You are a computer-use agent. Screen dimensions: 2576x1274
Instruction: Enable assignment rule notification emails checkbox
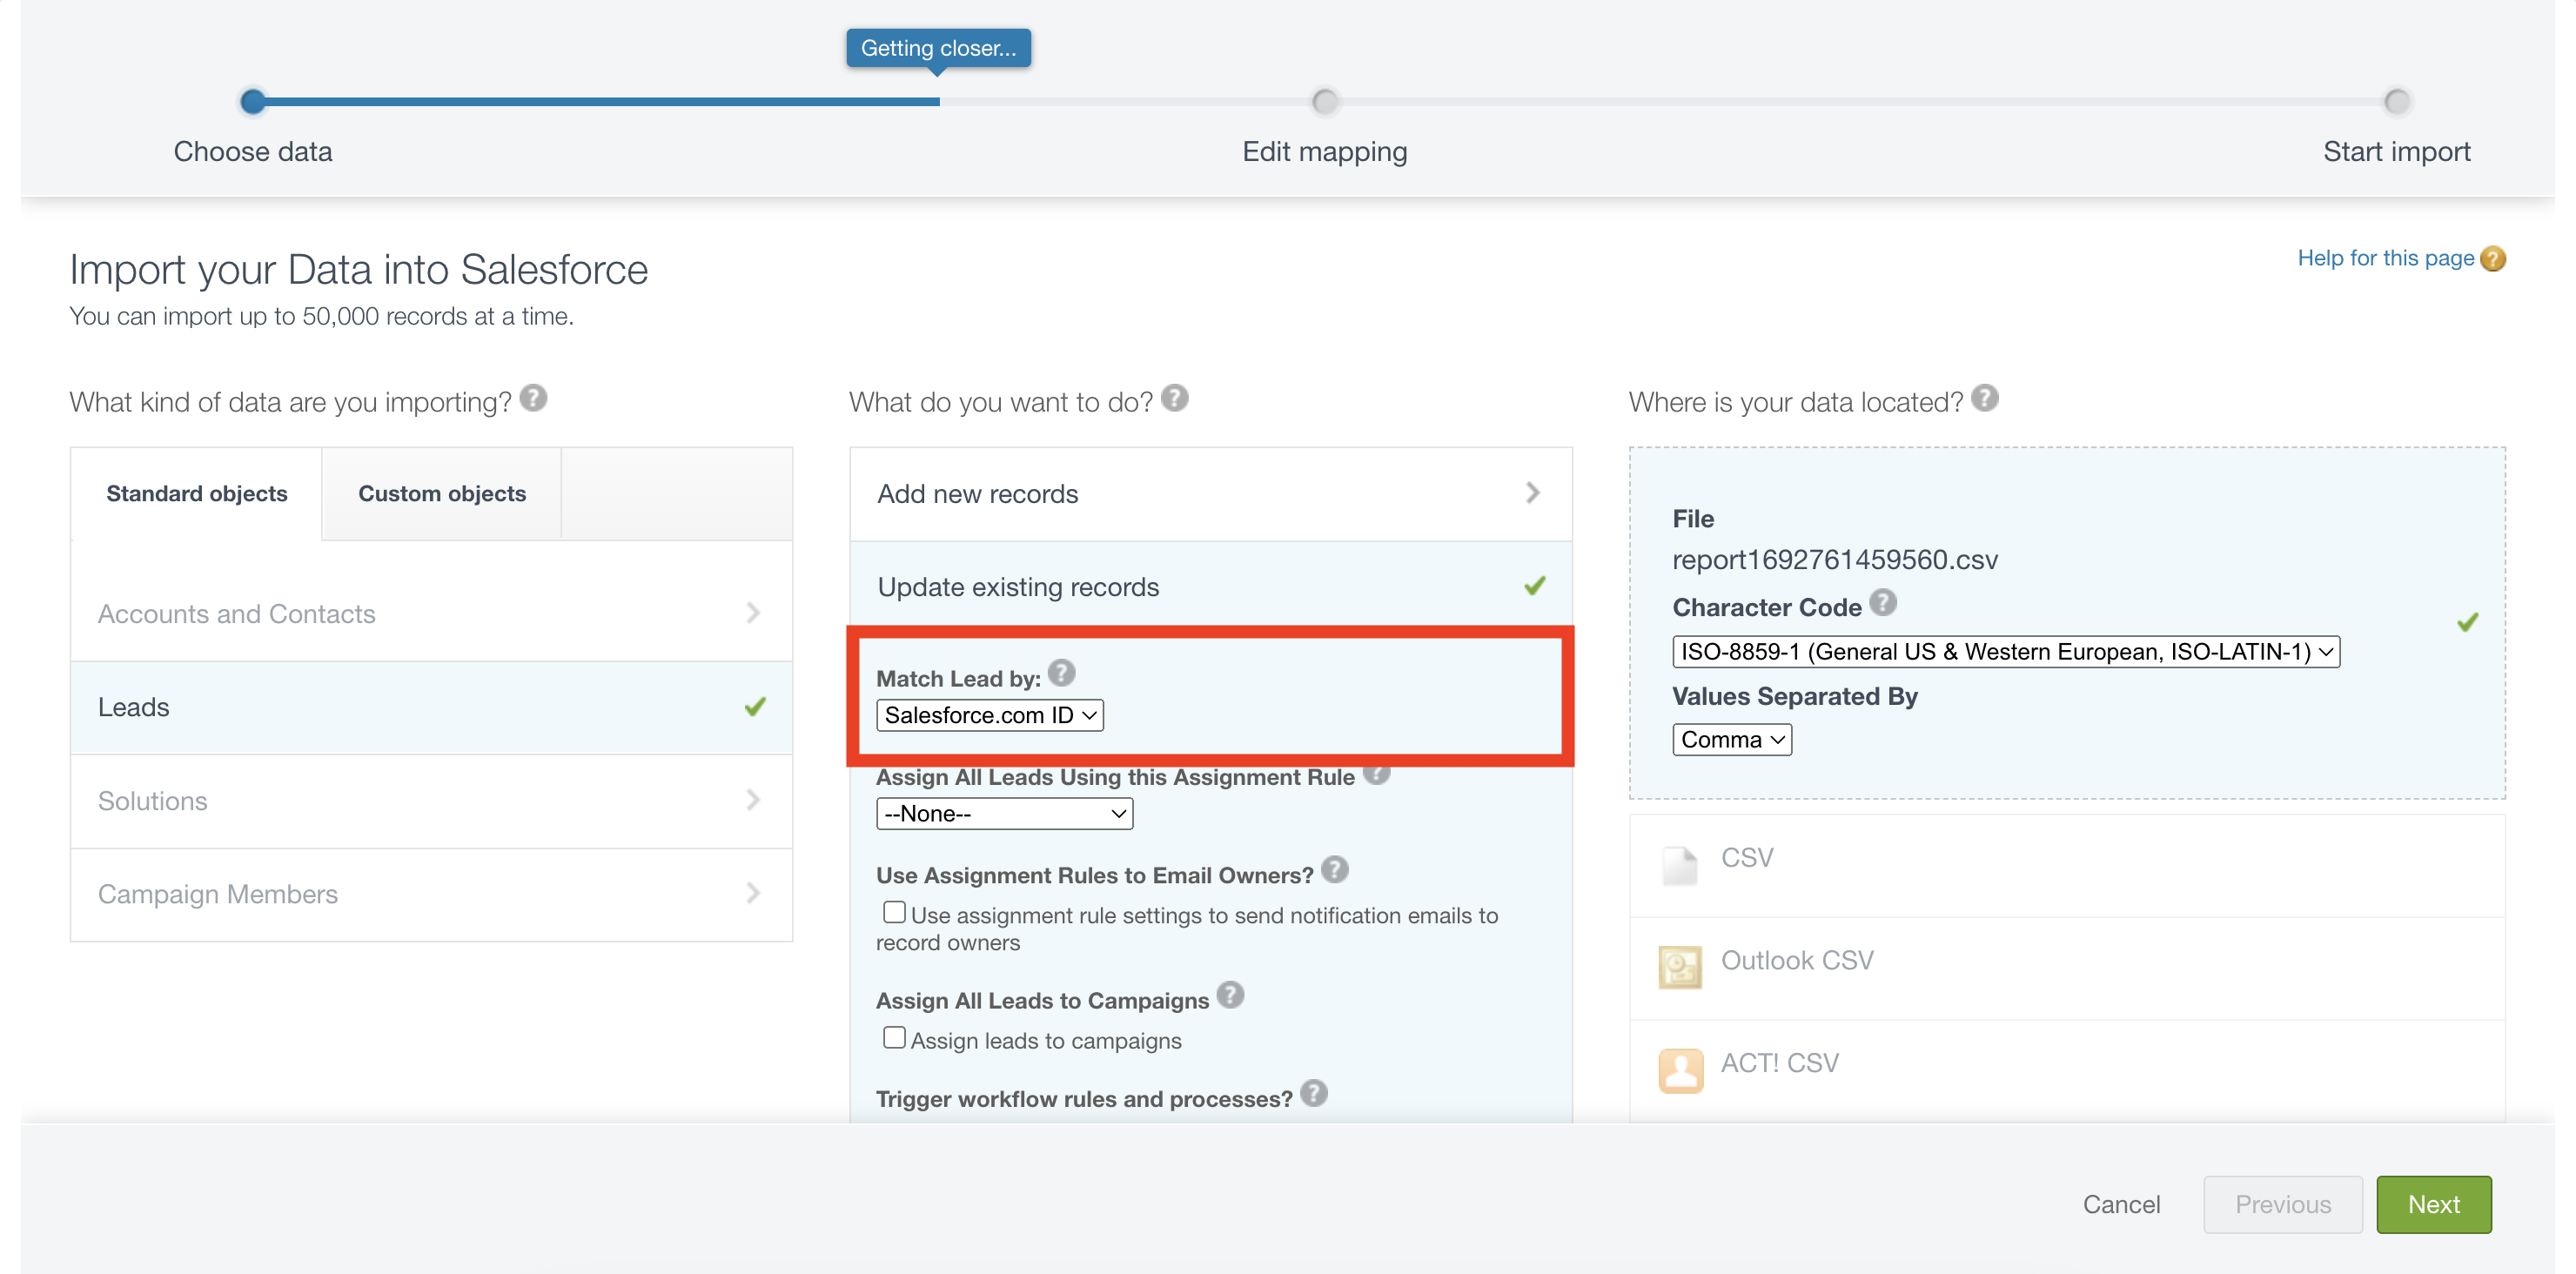tap(894, 912)
